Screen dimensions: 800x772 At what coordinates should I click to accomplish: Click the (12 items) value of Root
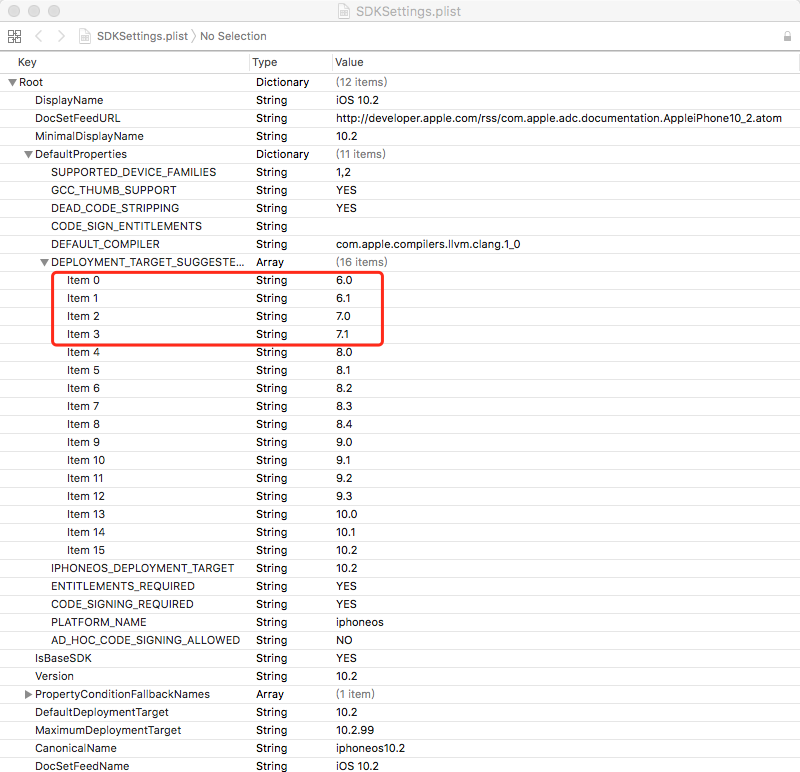[x=361, y=82]
